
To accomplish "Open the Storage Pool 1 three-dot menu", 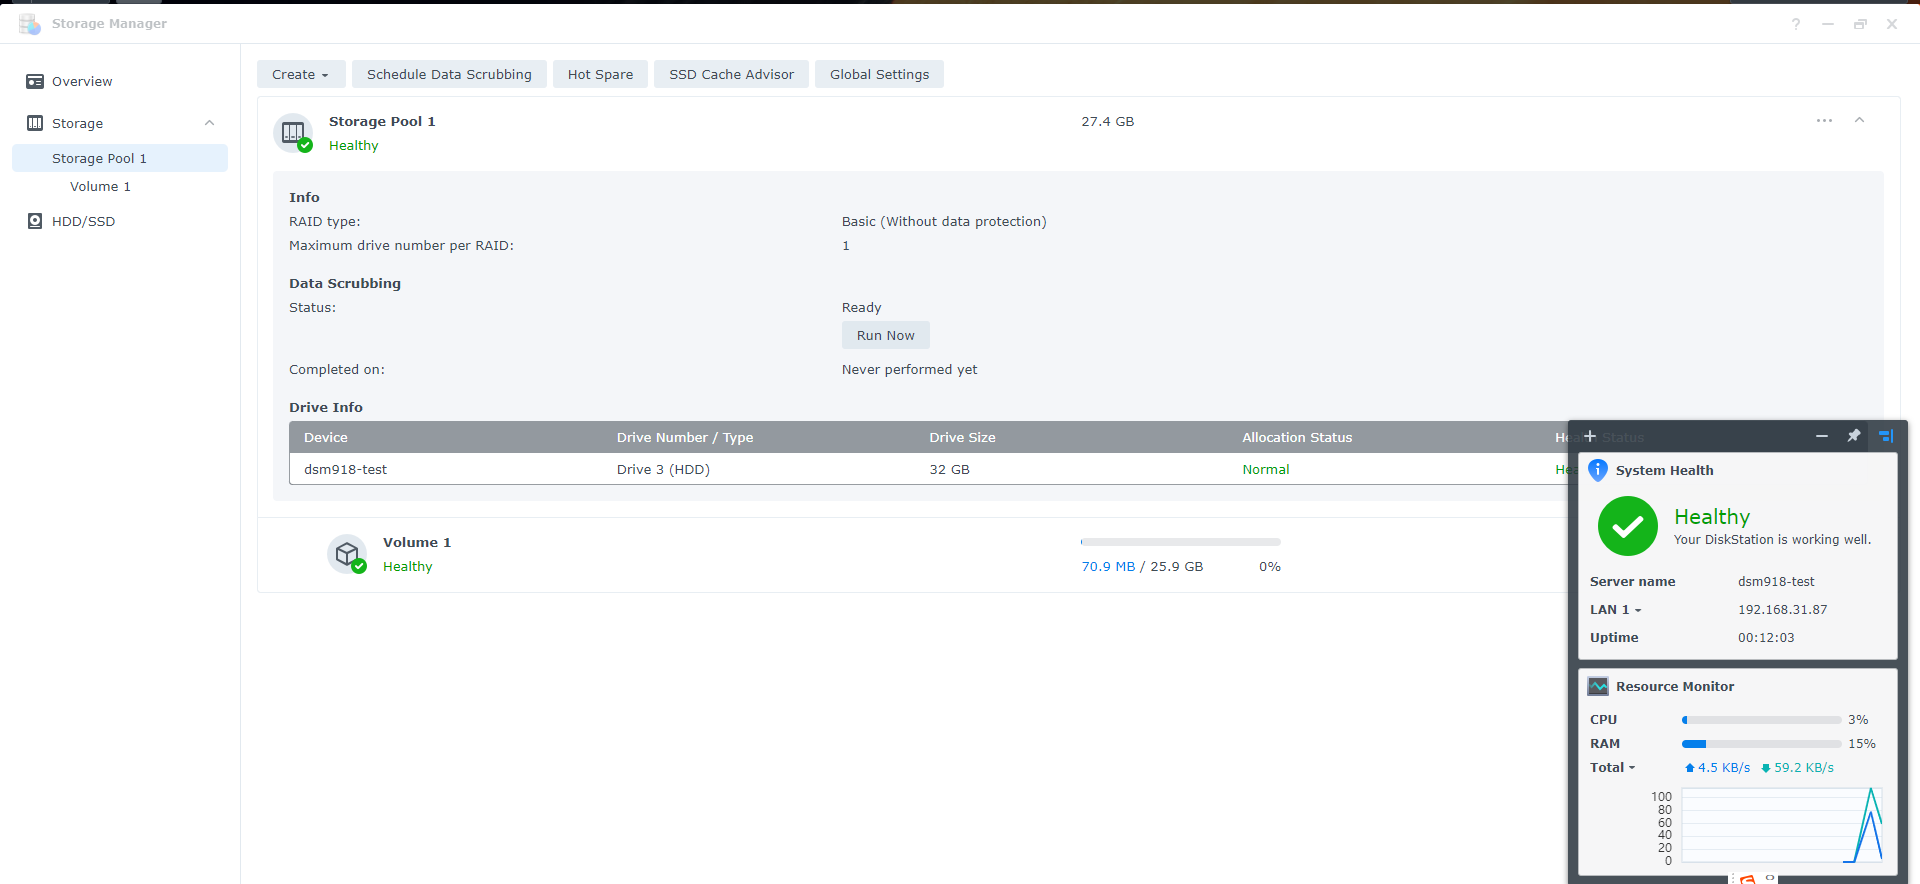I will click(x=1825, y=121).
